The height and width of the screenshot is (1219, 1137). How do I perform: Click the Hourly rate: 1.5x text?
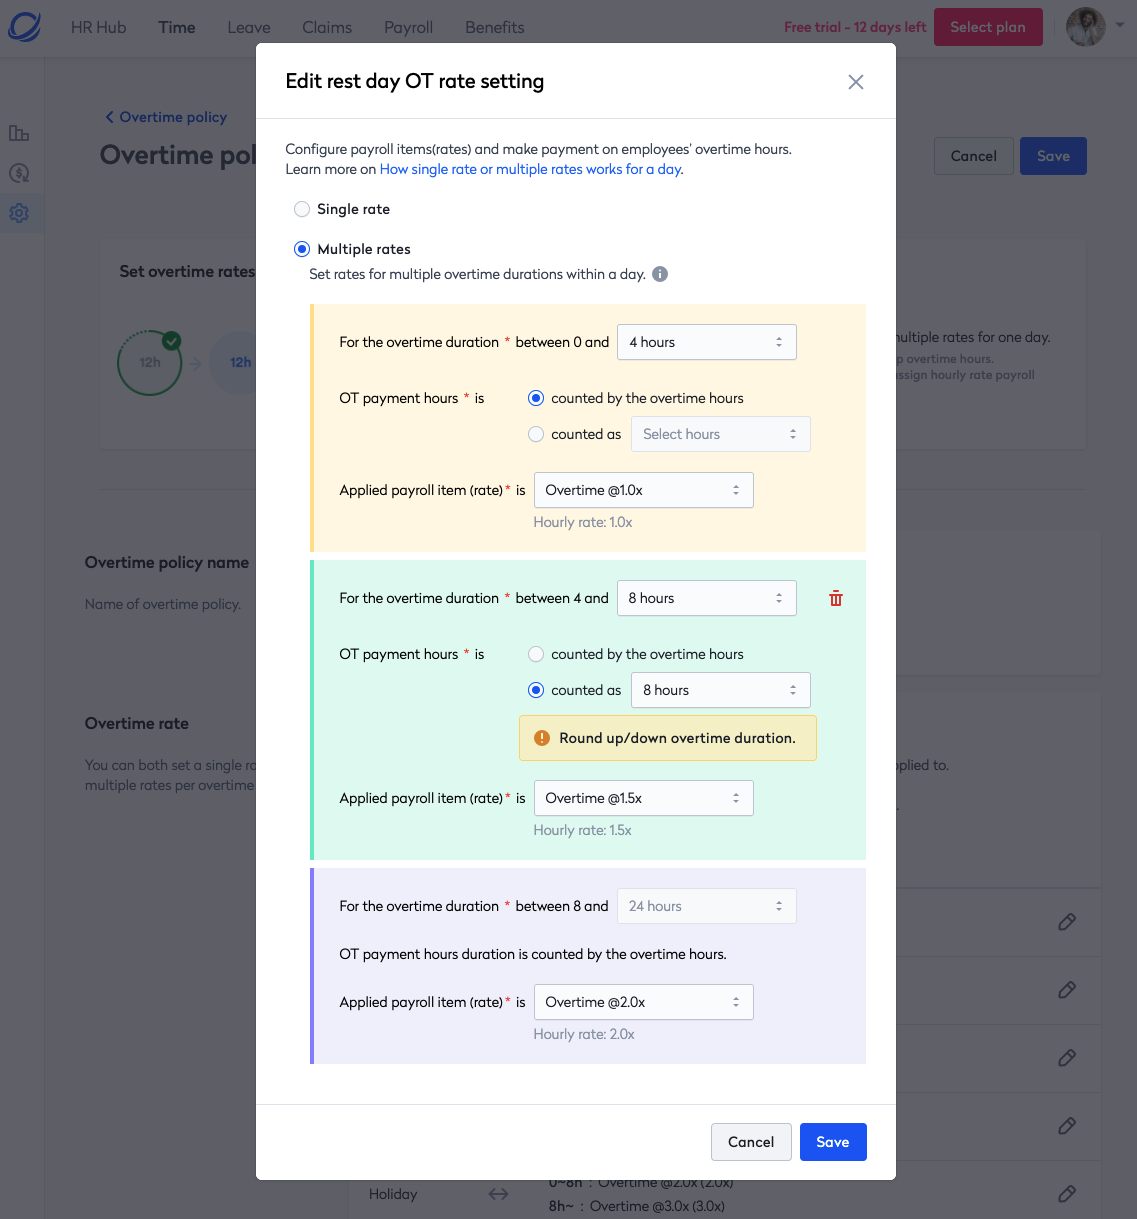tap(583, 830)
